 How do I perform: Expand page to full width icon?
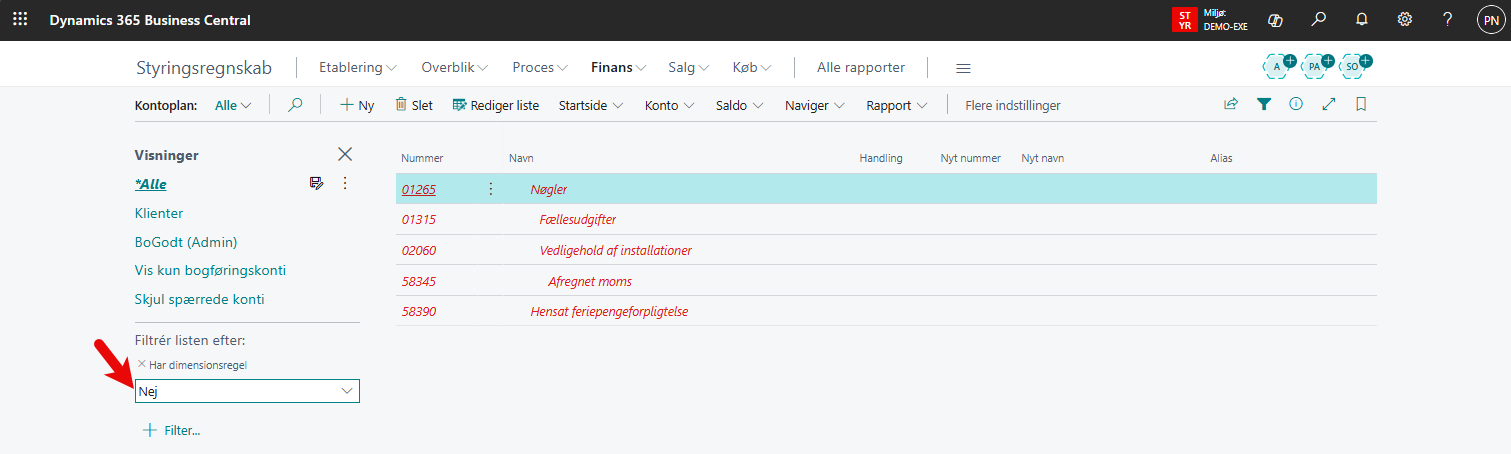pos(1329,104)
